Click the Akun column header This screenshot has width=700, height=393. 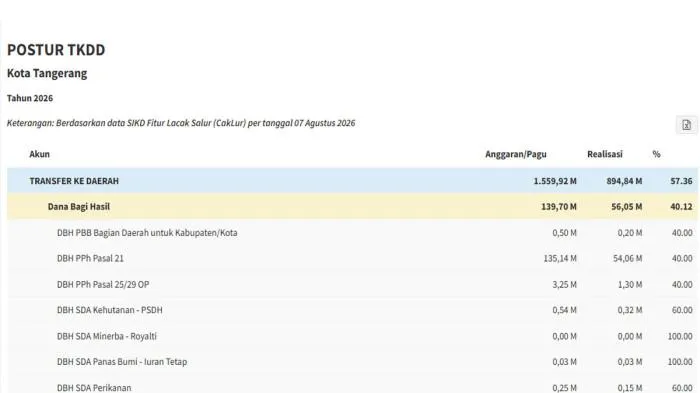pyautogui.click(x=39, y=154)
